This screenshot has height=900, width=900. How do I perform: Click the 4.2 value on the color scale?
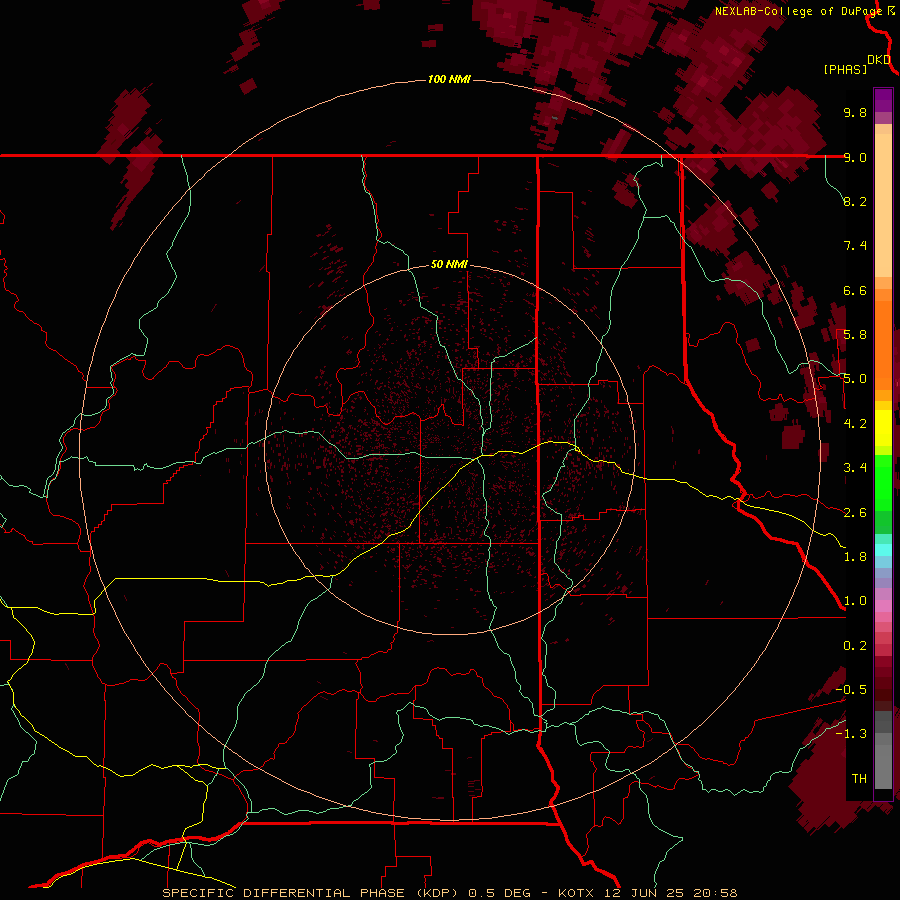(x=855, y=424)
